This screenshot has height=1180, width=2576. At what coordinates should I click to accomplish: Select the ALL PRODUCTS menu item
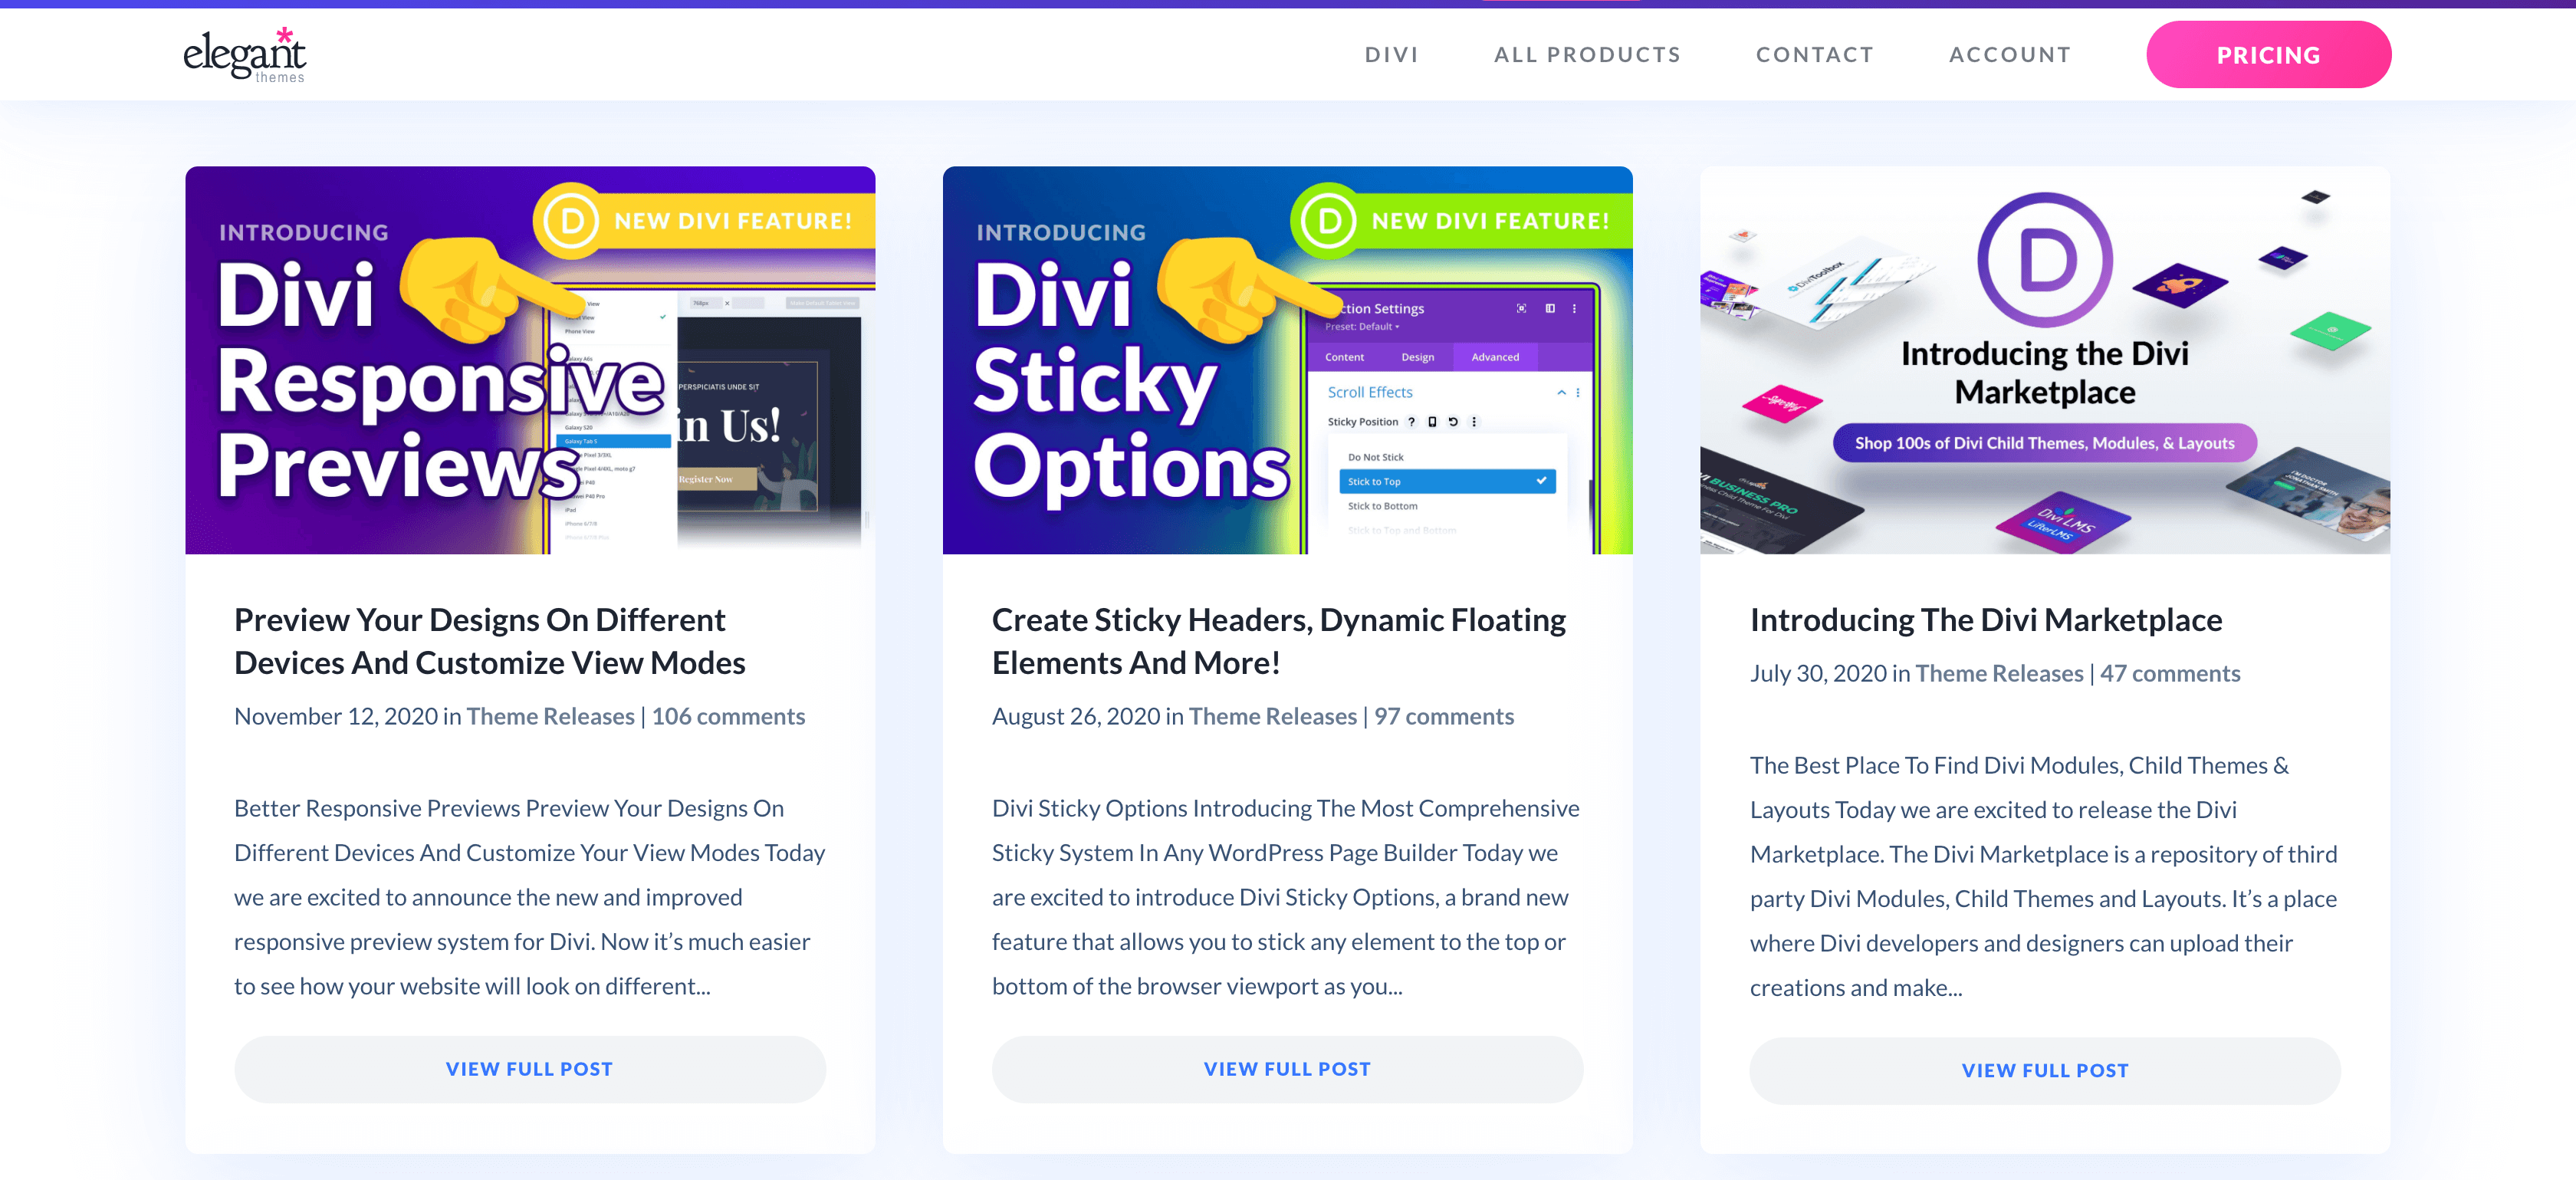click(x=1587, y=54)
